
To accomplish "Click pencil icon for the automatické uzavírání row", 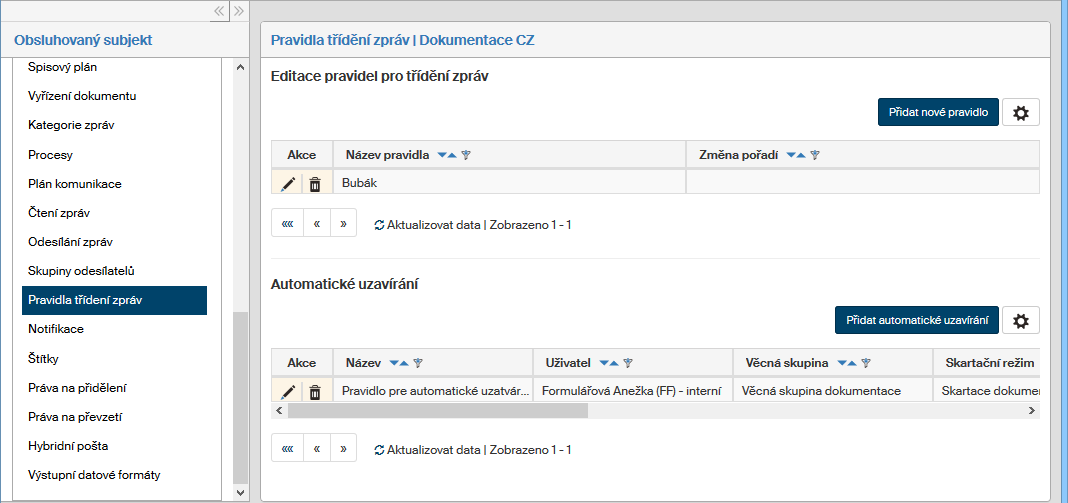I will pyautogui.click(x=288, y=392).
